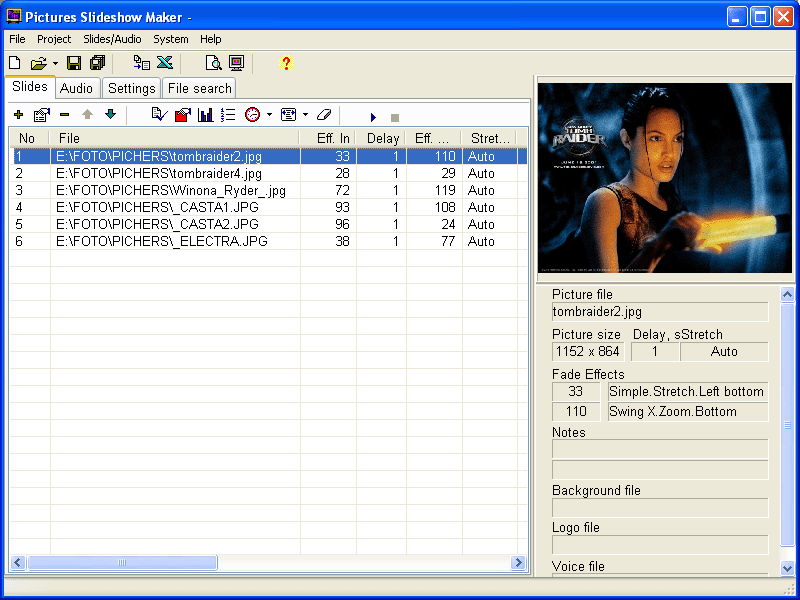The image size is (800, 600).
Task: Click the Simple.Stretch.Left bottom effect field
Action: 688,392
